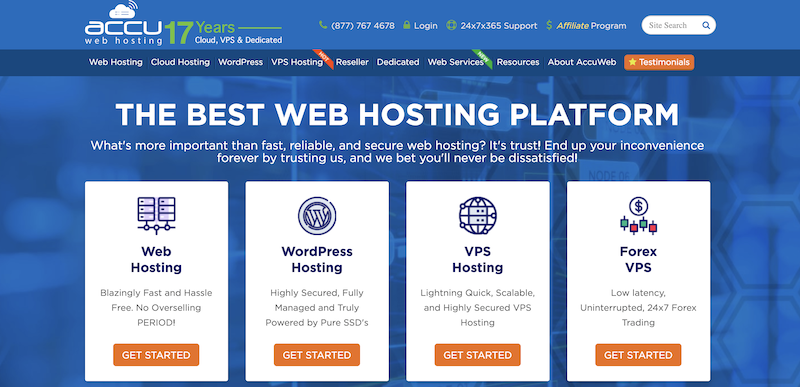Image resolution: width=800 pixels, height=387 pixels.
Task: Click the orange Testimonials button
Action: [659, 62]
